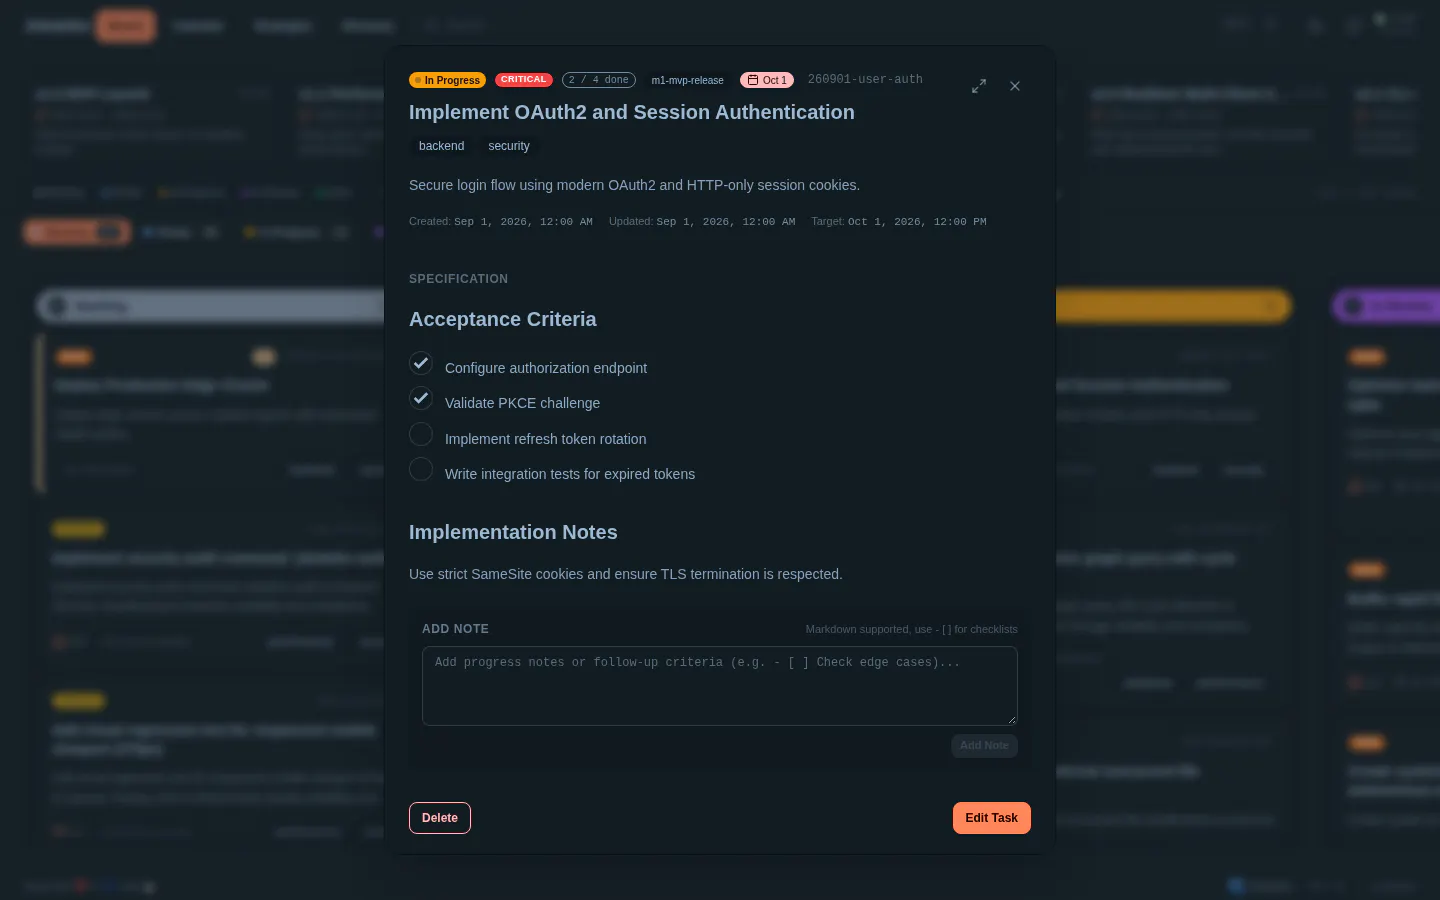Uncheck 'Configure authorization endpoint' criterion
1440x900 pixels.
pyautogui.click(x=421, y=363)
